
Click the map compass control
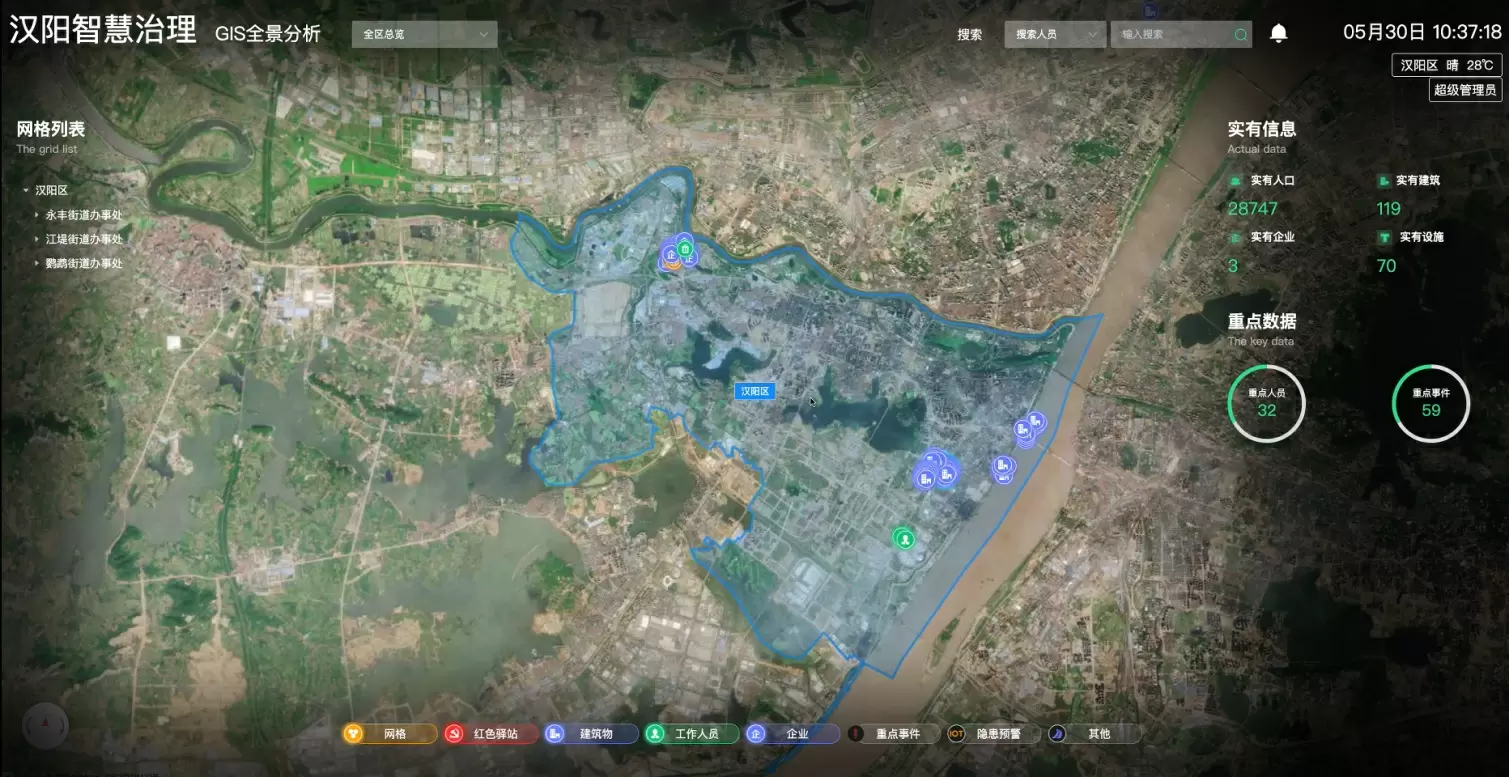[x=45, y=726]
